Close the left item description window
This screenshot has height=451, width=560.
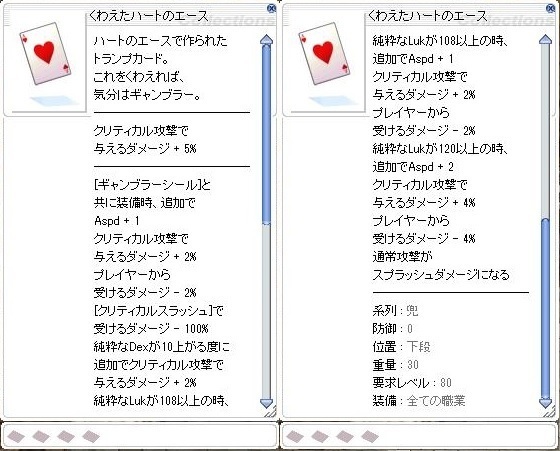(271, 8)
